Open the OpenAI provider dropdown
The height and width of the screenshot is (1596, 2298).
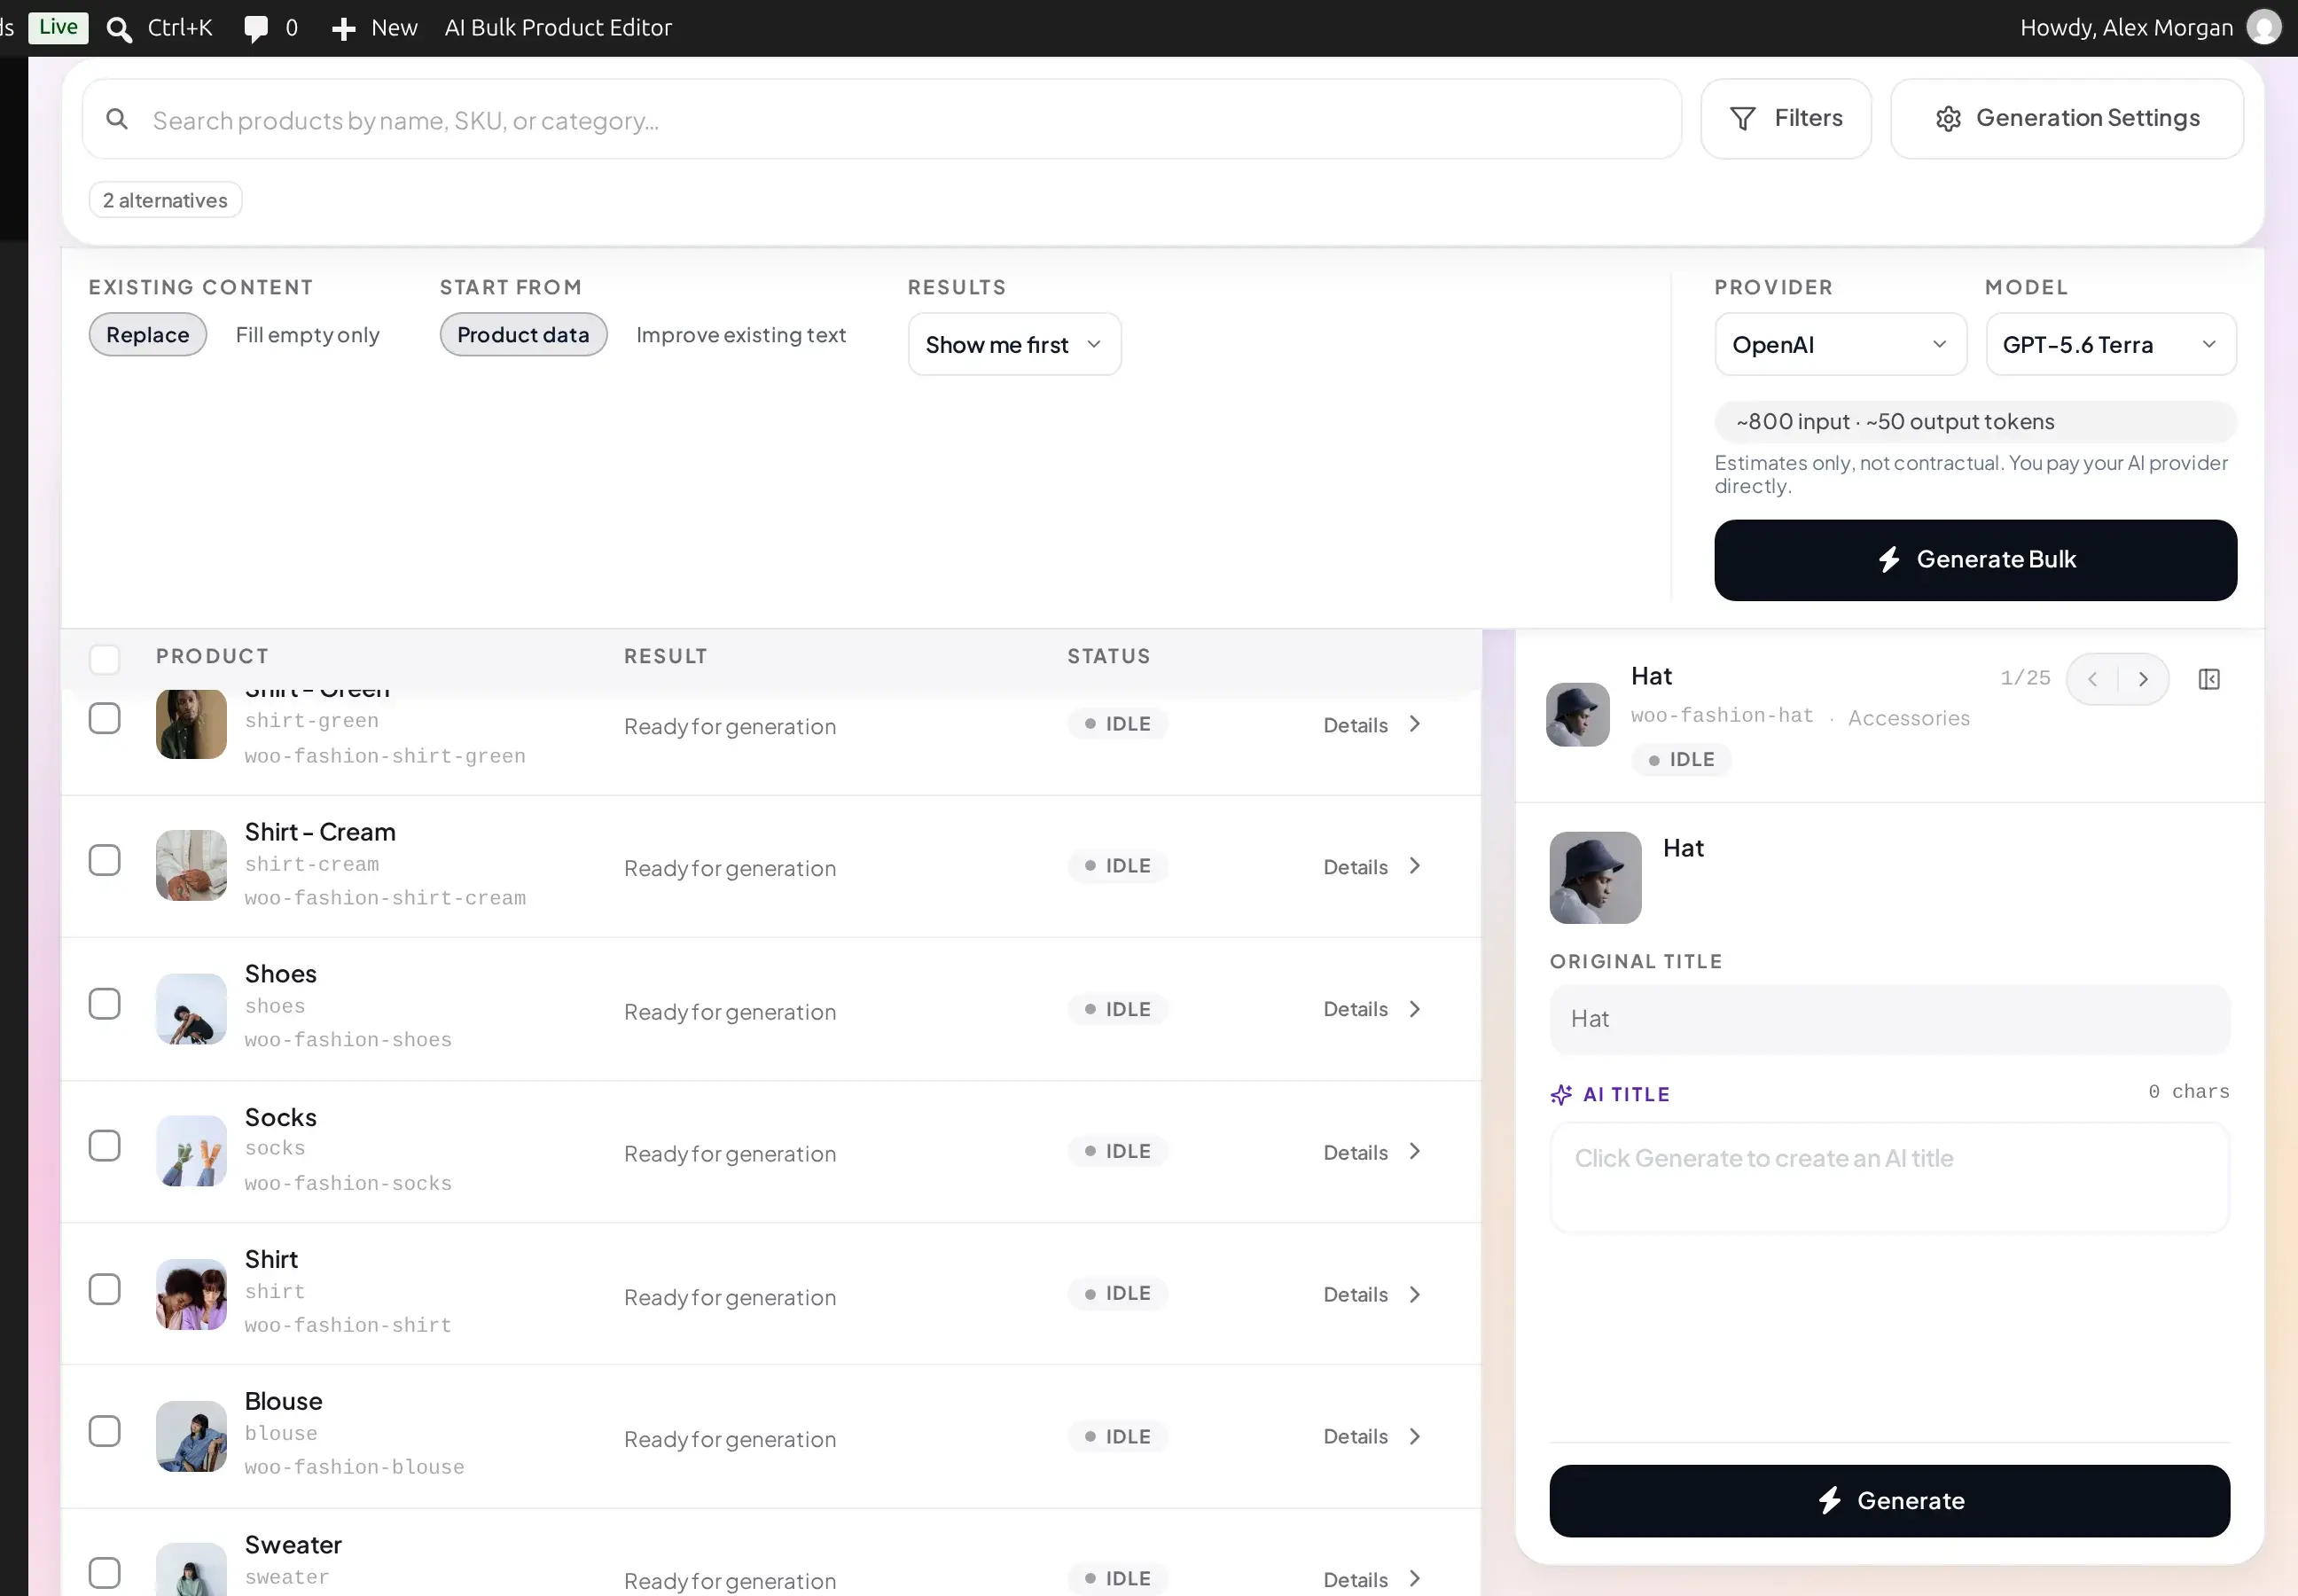1840,345
